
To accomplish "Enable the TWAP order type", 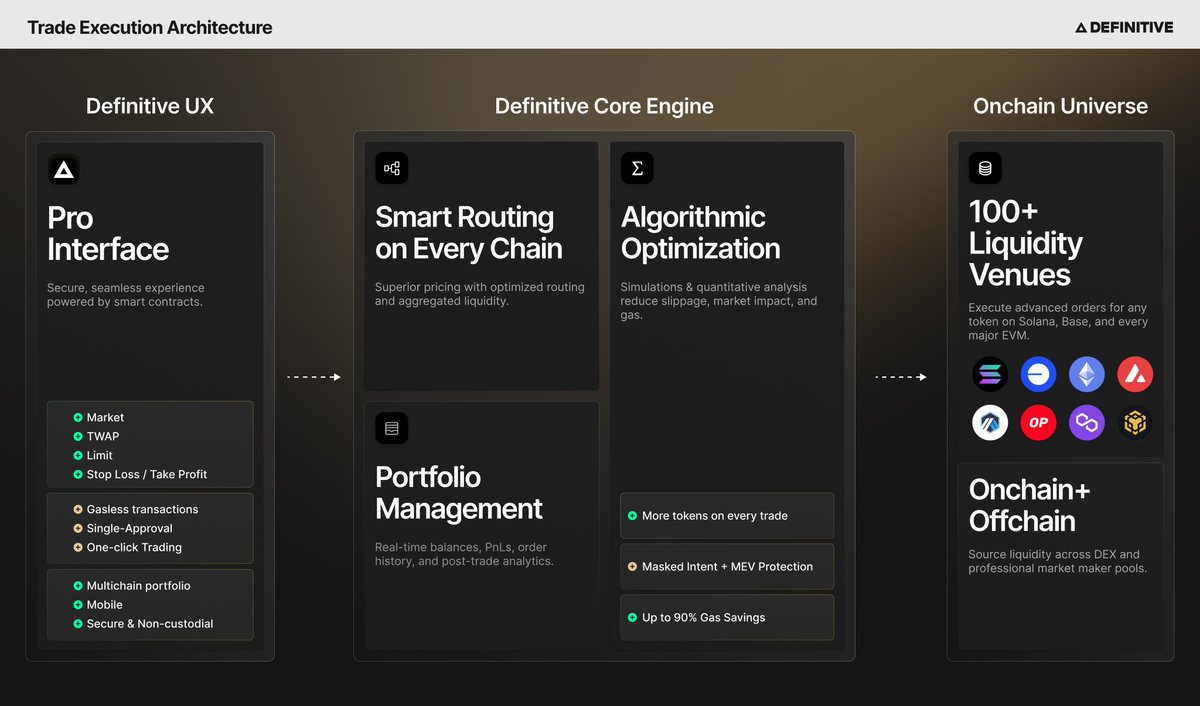I will point(101,436).
